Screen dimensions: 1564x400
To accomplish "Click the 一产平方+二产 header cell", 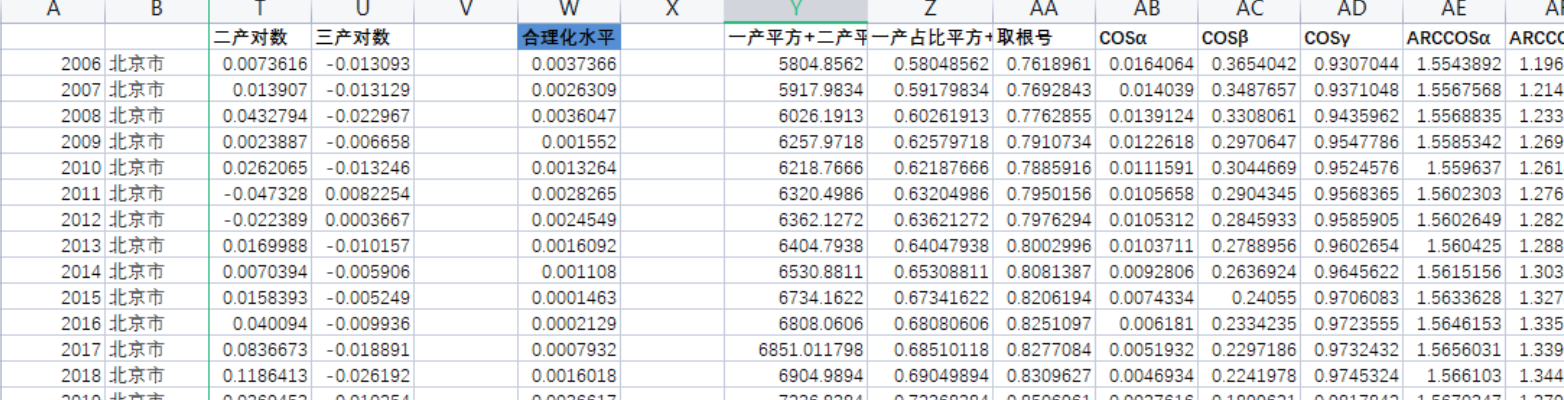I will [796, 38].
